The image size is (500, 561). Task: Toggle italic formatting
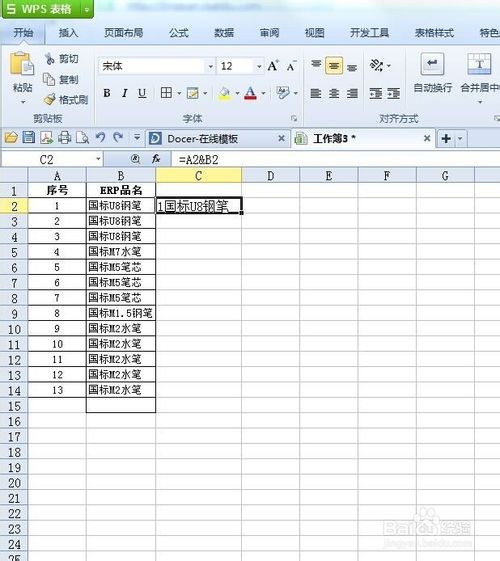click(124, 93)
